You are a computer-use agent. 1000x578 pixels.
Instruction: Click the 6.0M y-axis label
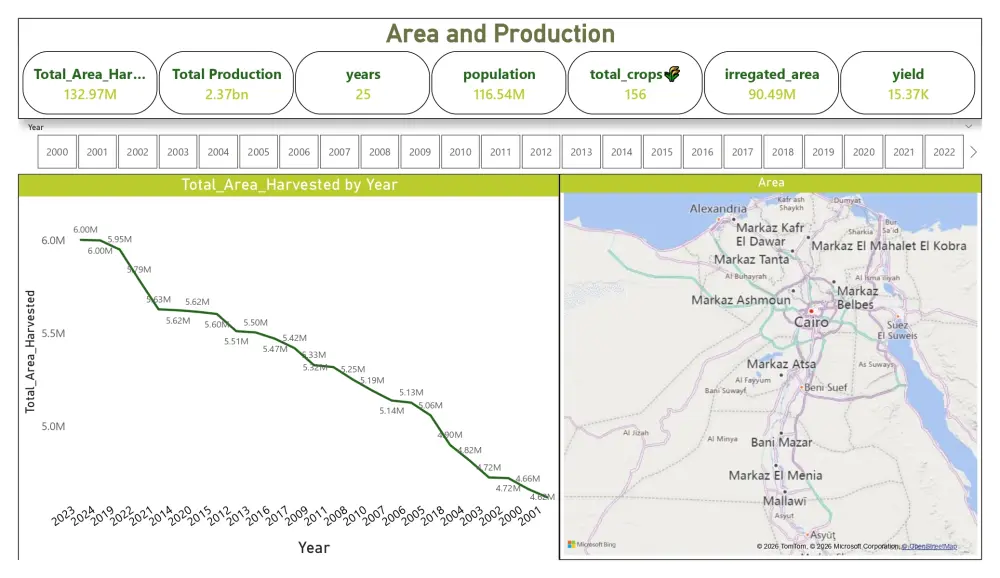click(x=54, y=241)
